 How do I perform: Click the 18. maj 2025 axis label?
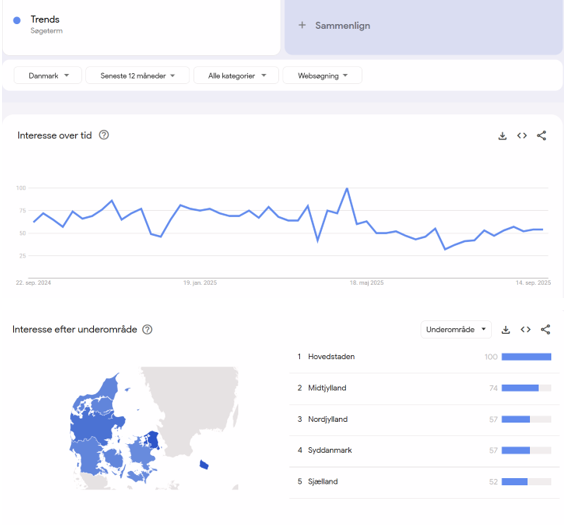[x=366, y=283]
